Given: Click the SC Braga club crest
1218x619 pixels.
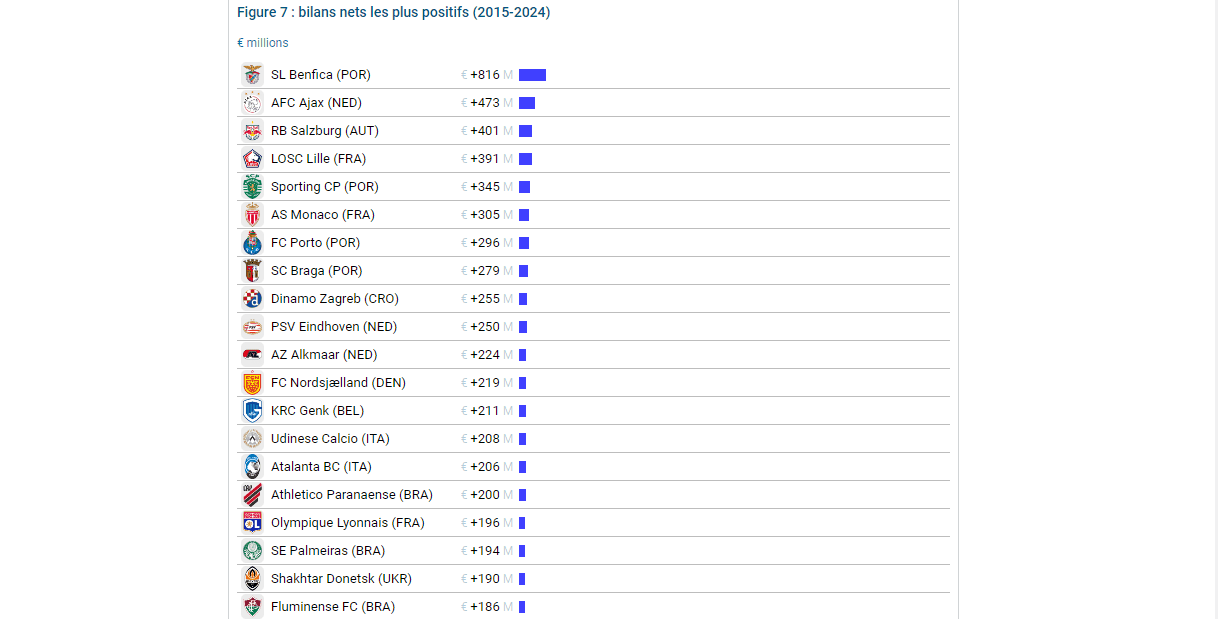Looking at the screenshot, I should pyautogui.click(x=252, y=271).
